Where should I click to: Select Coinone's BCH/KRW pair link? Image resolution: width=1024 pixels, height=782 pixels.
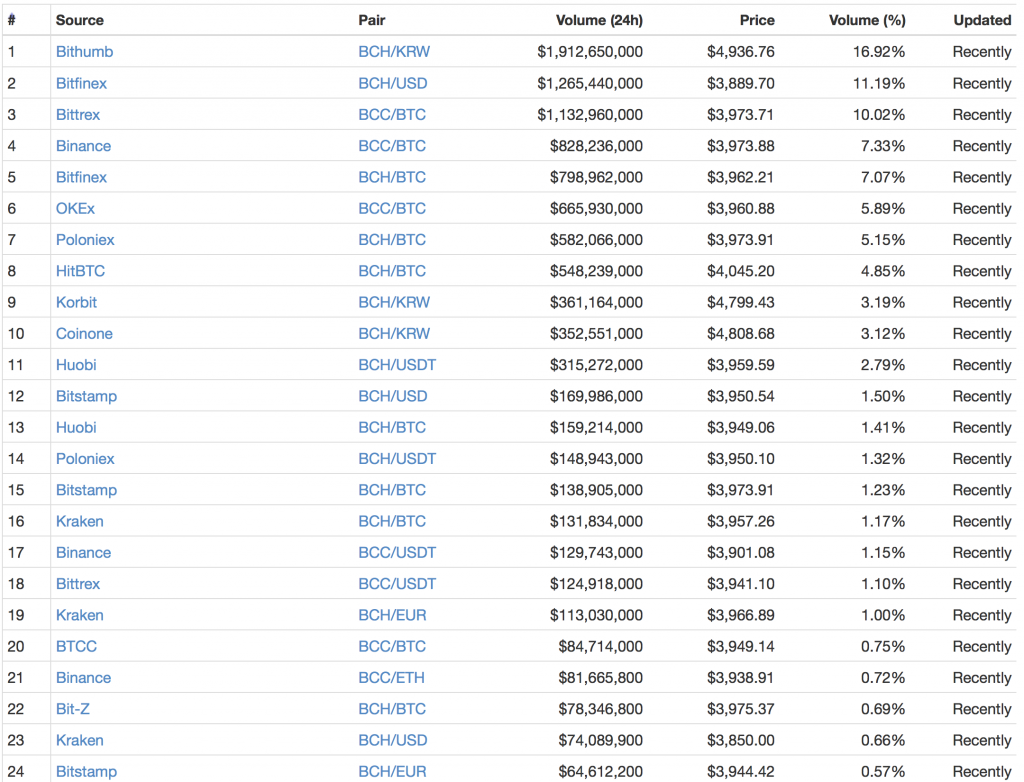tap(394, 334)
